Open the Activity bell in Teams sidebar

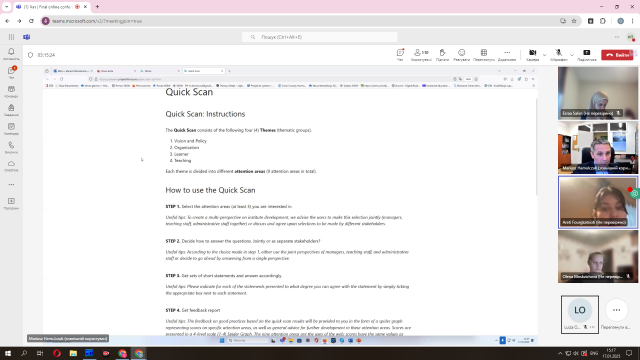(11, 53)
